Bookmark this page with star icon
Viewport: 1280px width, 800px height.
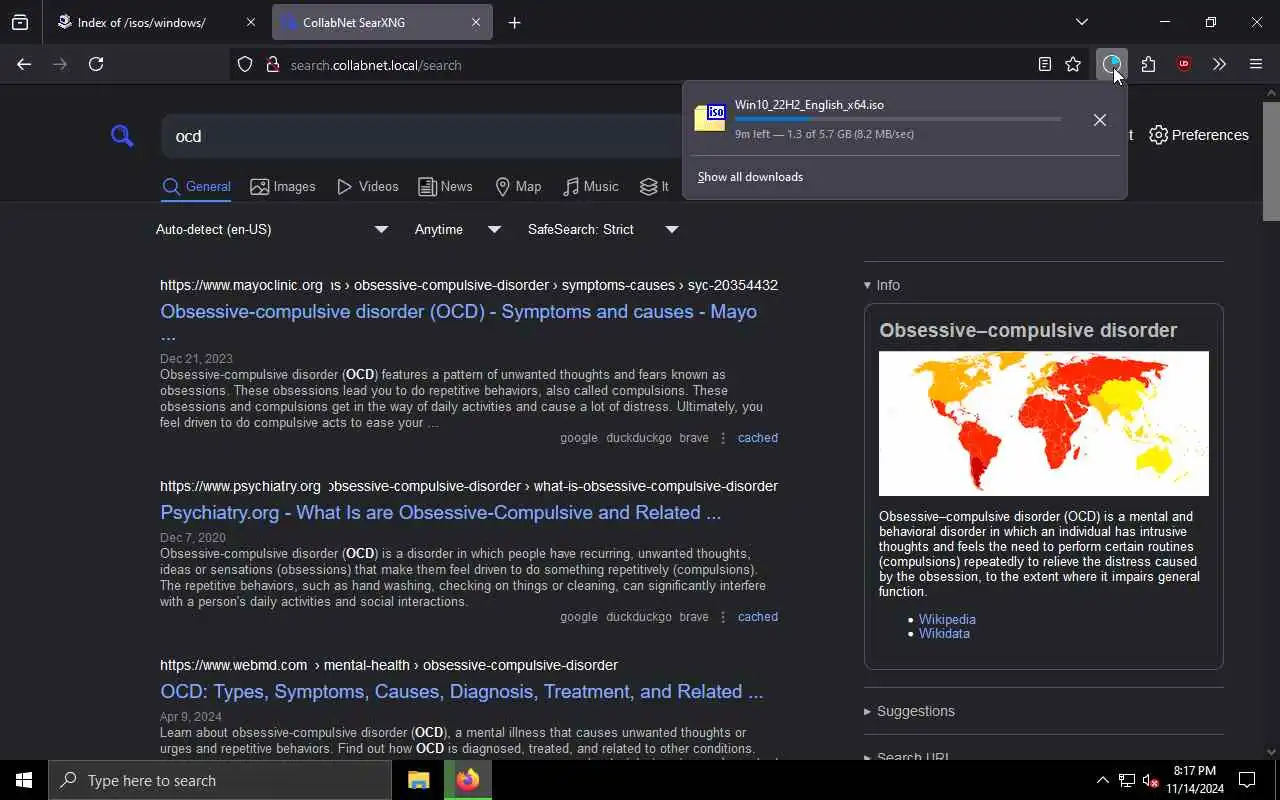click(x=1073, y=64)
